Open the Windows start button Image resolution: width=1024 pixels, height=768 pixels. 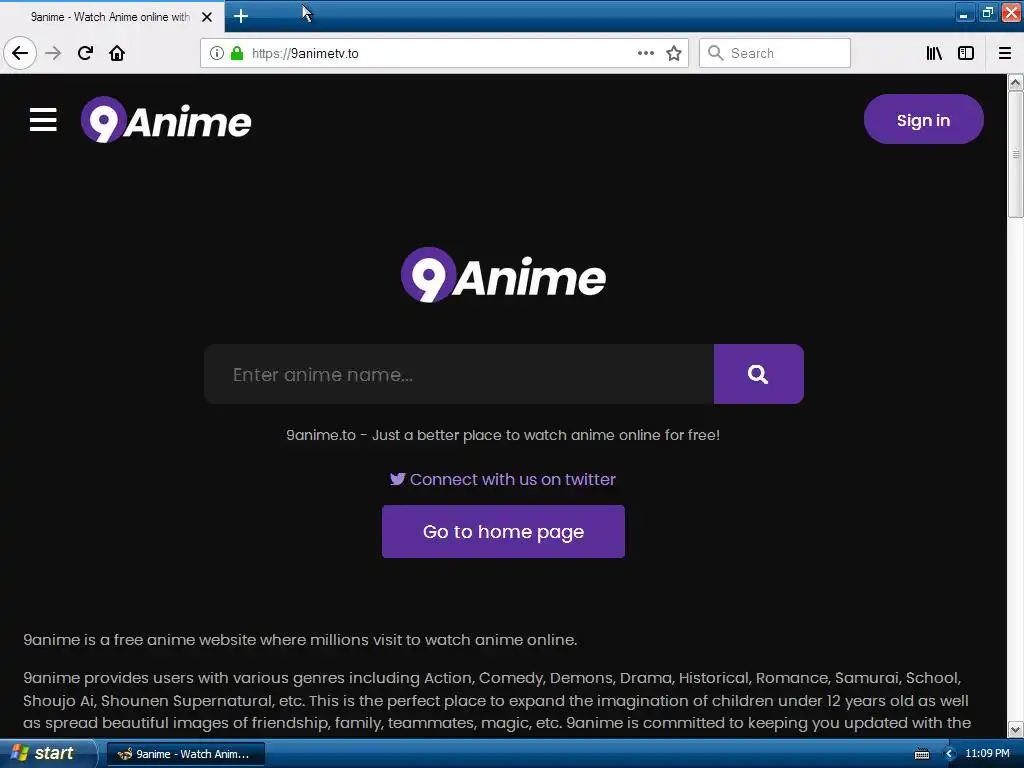[47, 754]
